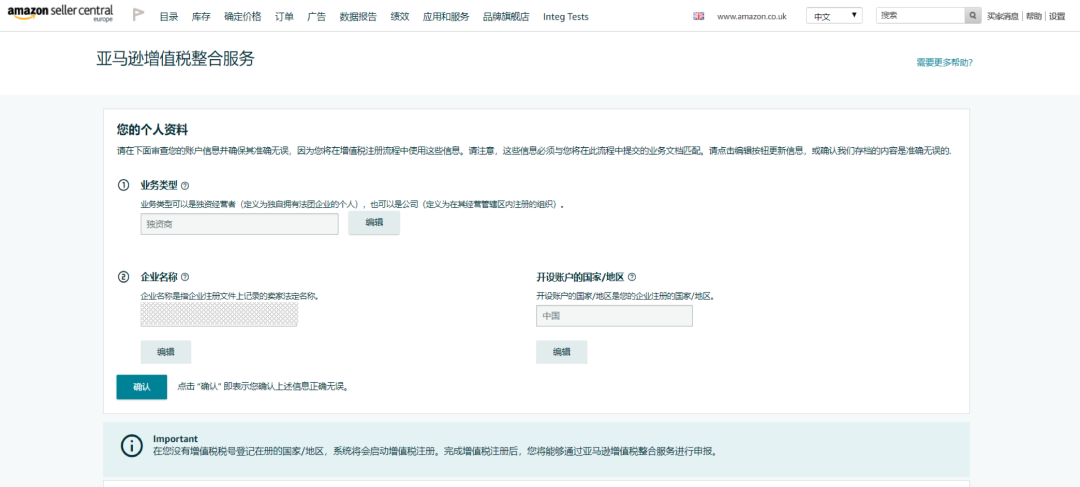The height and width of the screenshot is (487, 1080).
Task: Click 编辑 button under 中国 country field
Action: coord(561,352)
